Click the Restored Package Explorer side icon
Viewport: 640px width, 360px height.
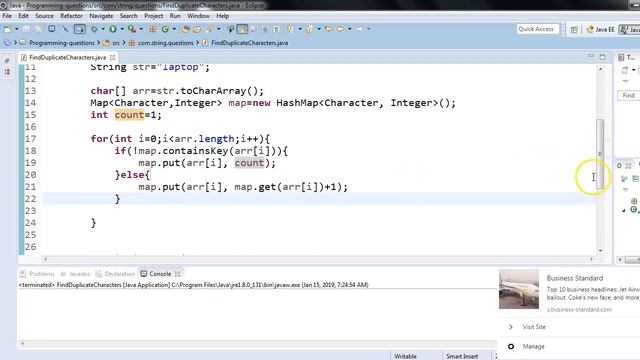tap(7, 72)
